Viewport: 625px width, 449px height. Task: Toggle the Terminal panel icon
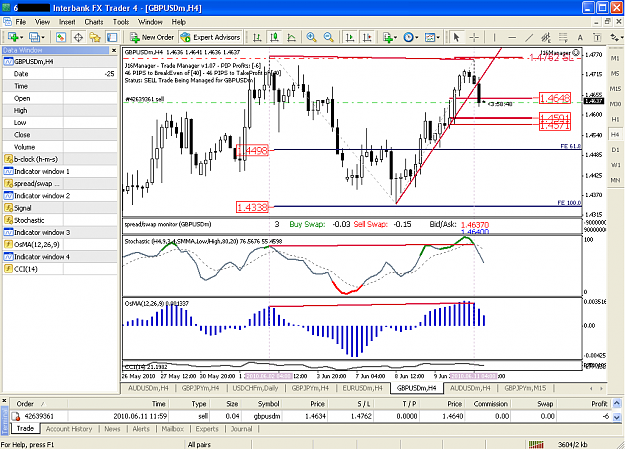click(x=112, y=37)
